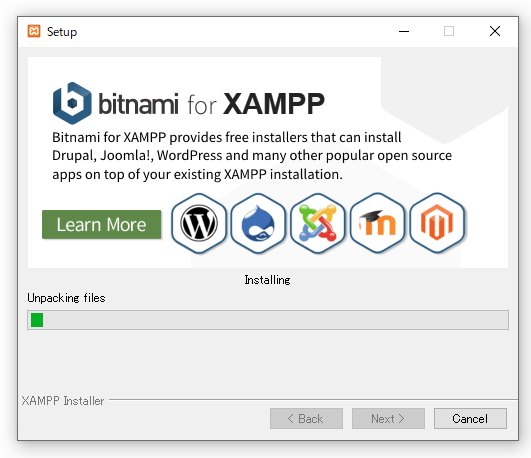Click the XAMPP icon in title bar
The height and width of the screenshot is (458, 531).
coord(34,31)
